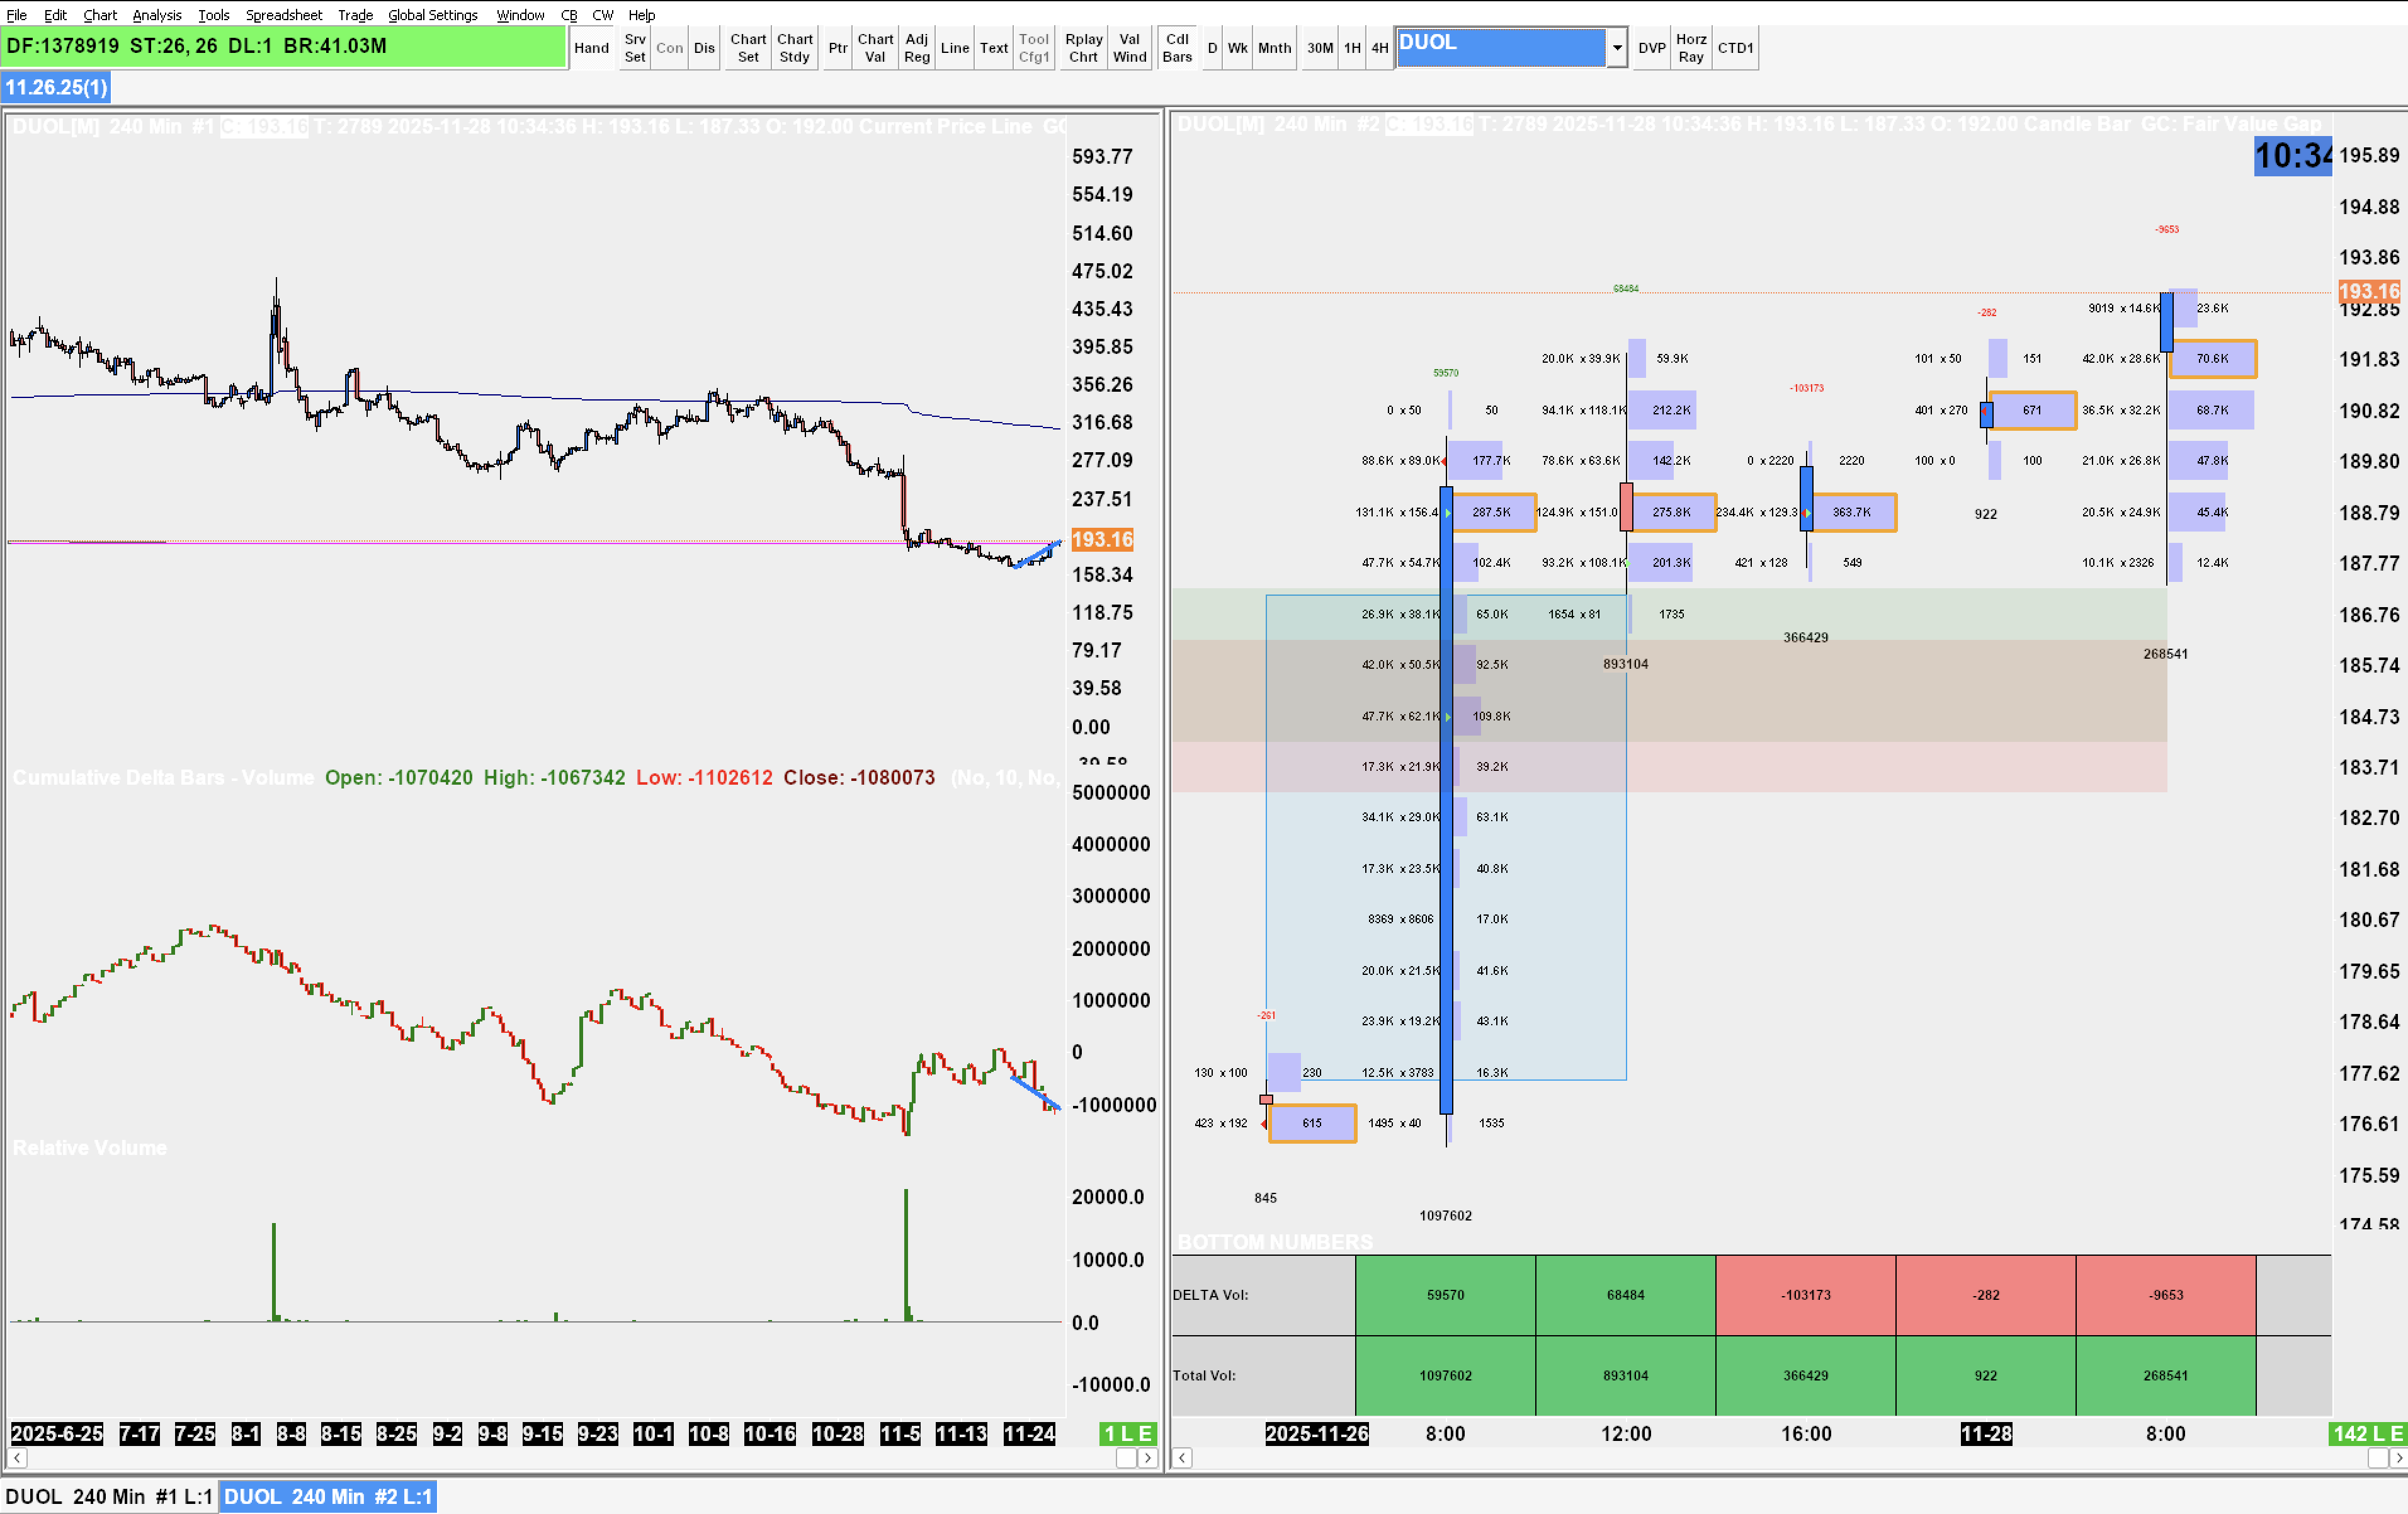Image resolution: width=2408 pixels, height=1514 pixels.
Task: Open the Global Settings menu
Action: [432, 15]
